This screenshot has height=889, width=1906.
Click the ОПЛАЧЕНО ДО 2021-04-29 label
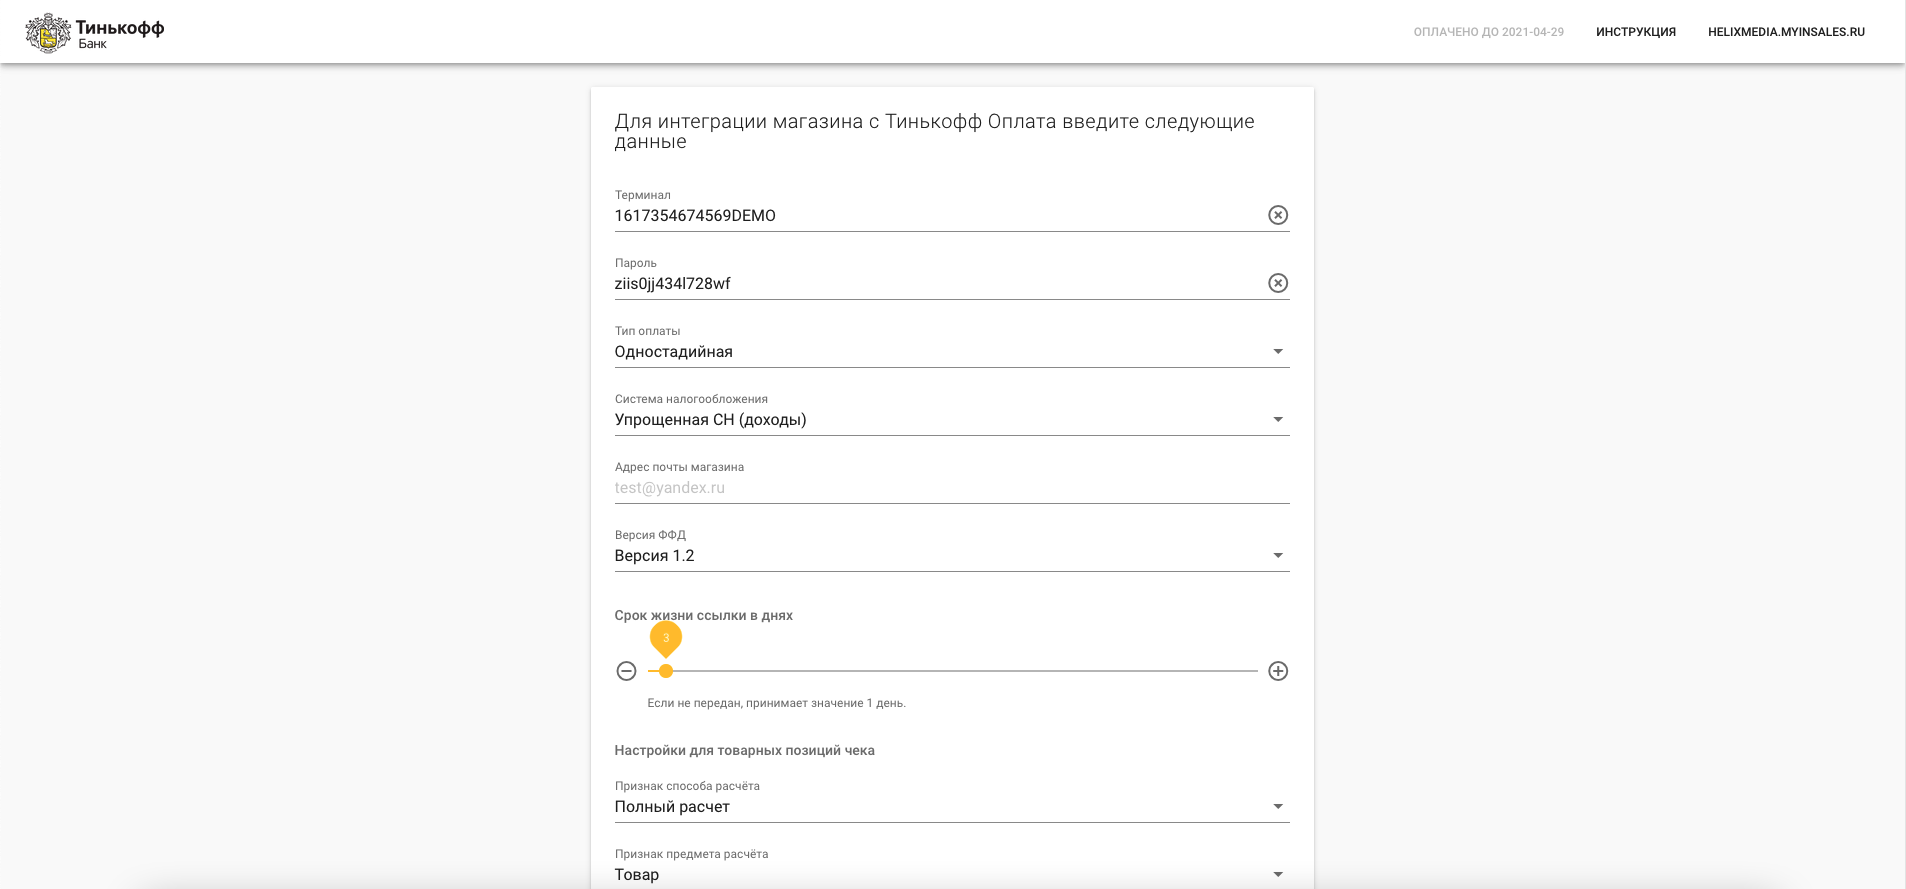[1488, 32]
